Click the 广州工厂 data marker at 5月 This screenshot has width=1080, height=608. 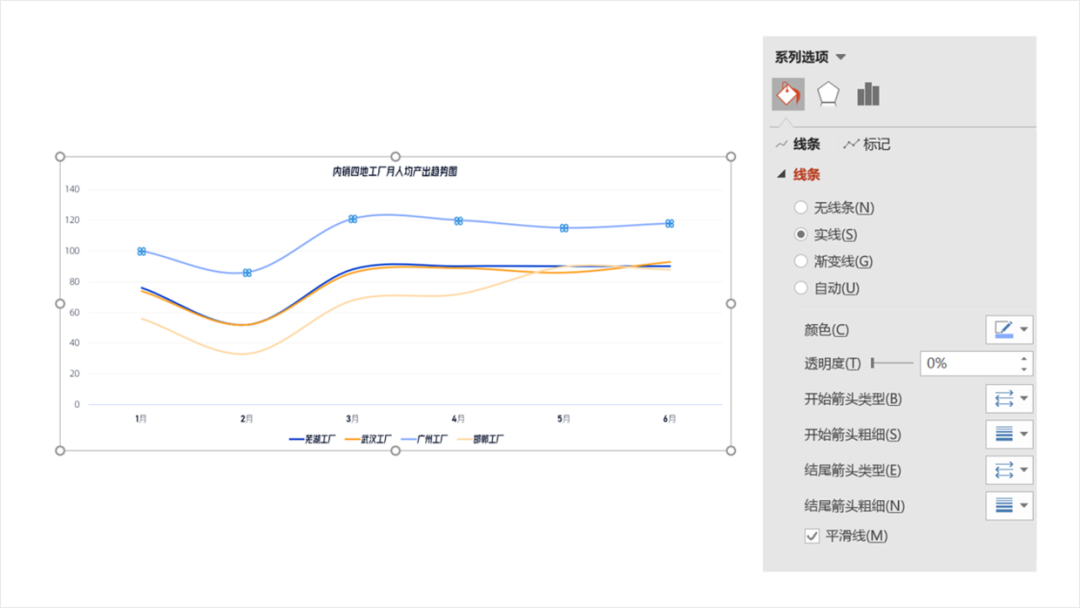click(x=563, y=228)
